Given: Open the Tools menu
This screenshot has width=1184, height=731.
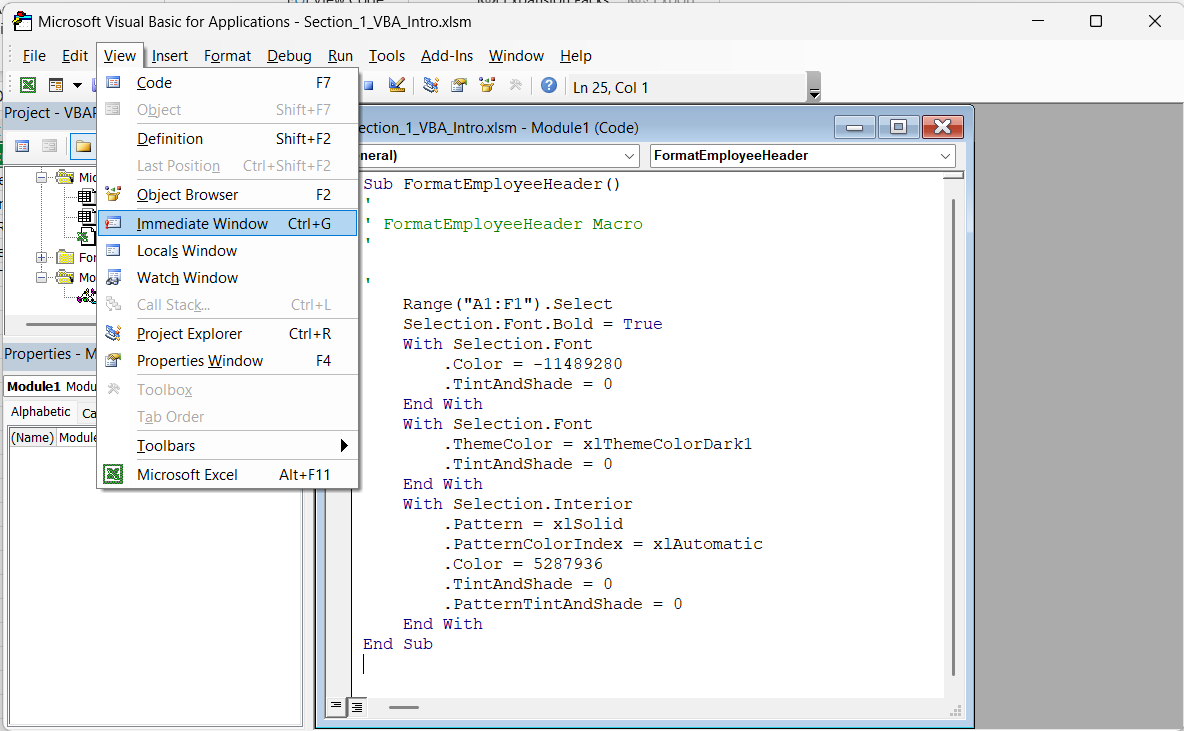Looking at the screenshot, I should click(387, 56).
